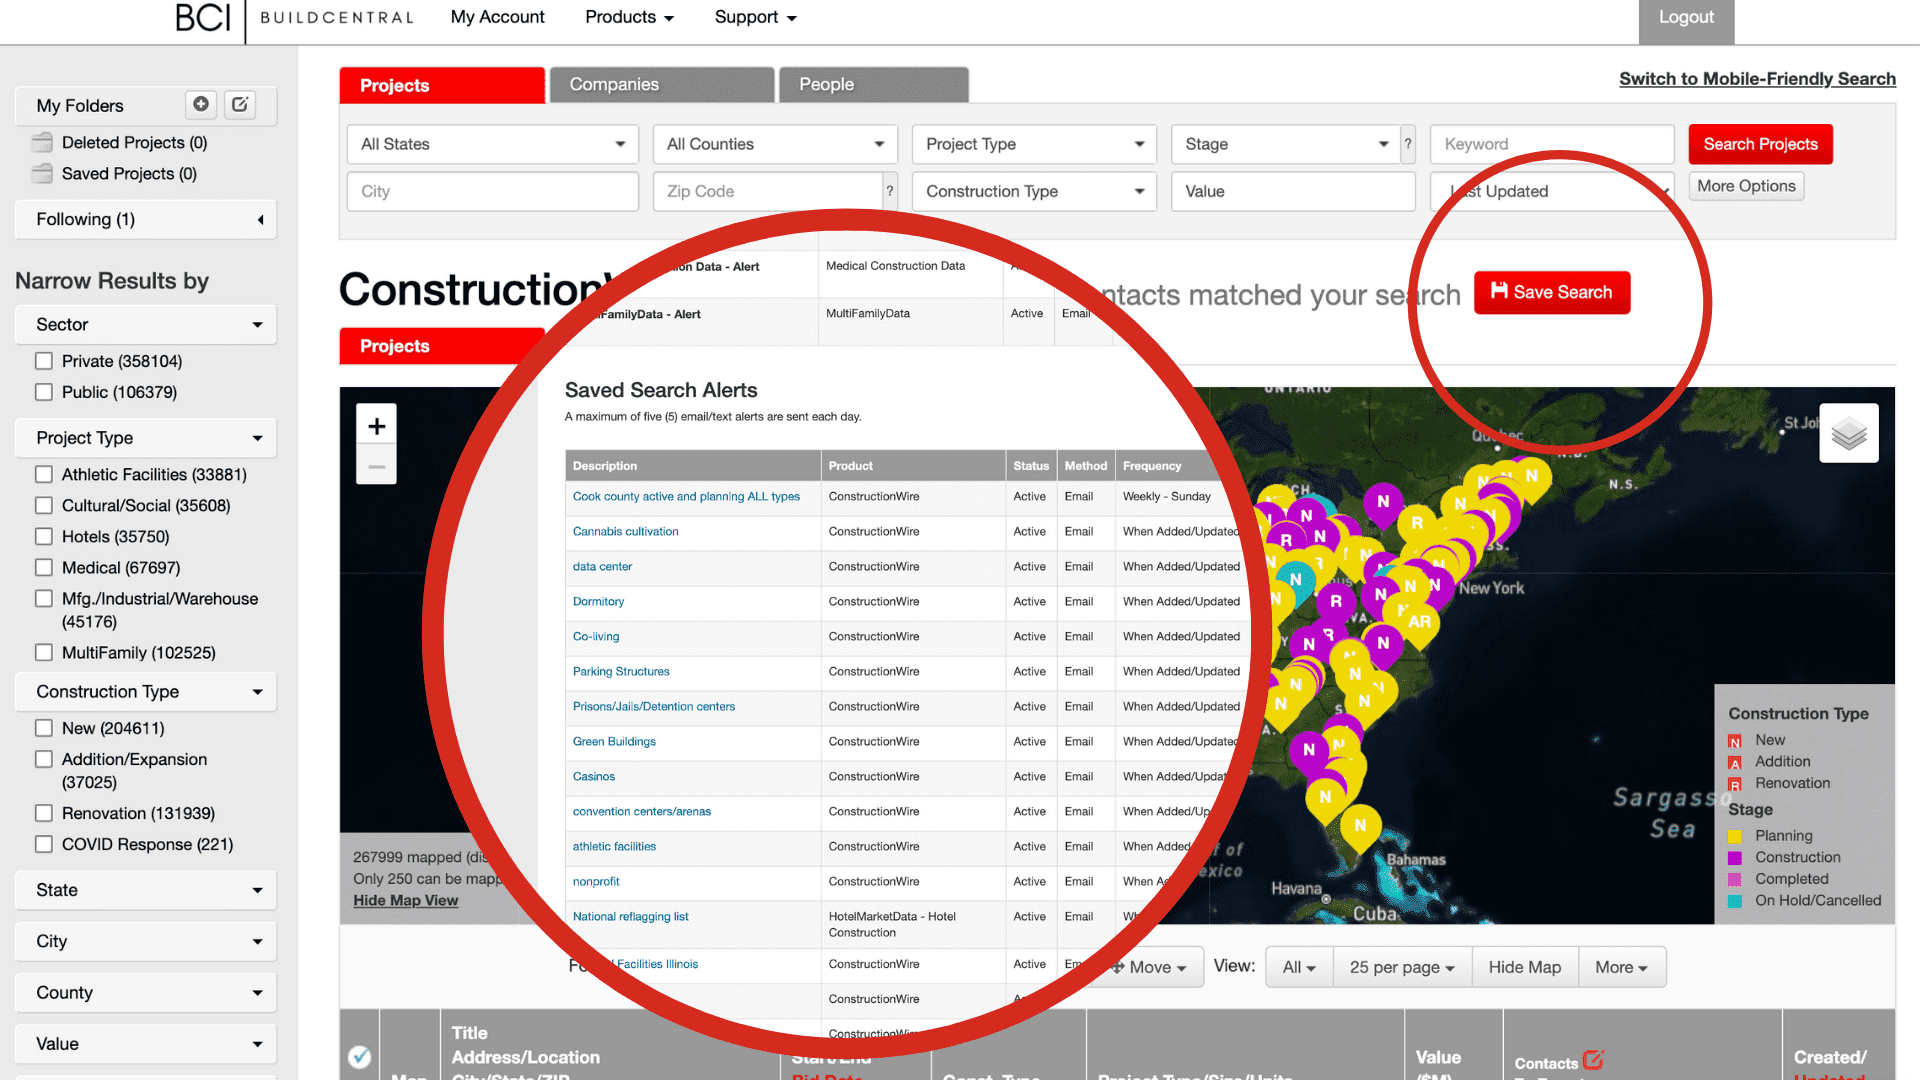Screen dimensions: 1920x1080
Task: Tick the Private sector checkbox
Action: pyautogui.click(x=44, y=361)
